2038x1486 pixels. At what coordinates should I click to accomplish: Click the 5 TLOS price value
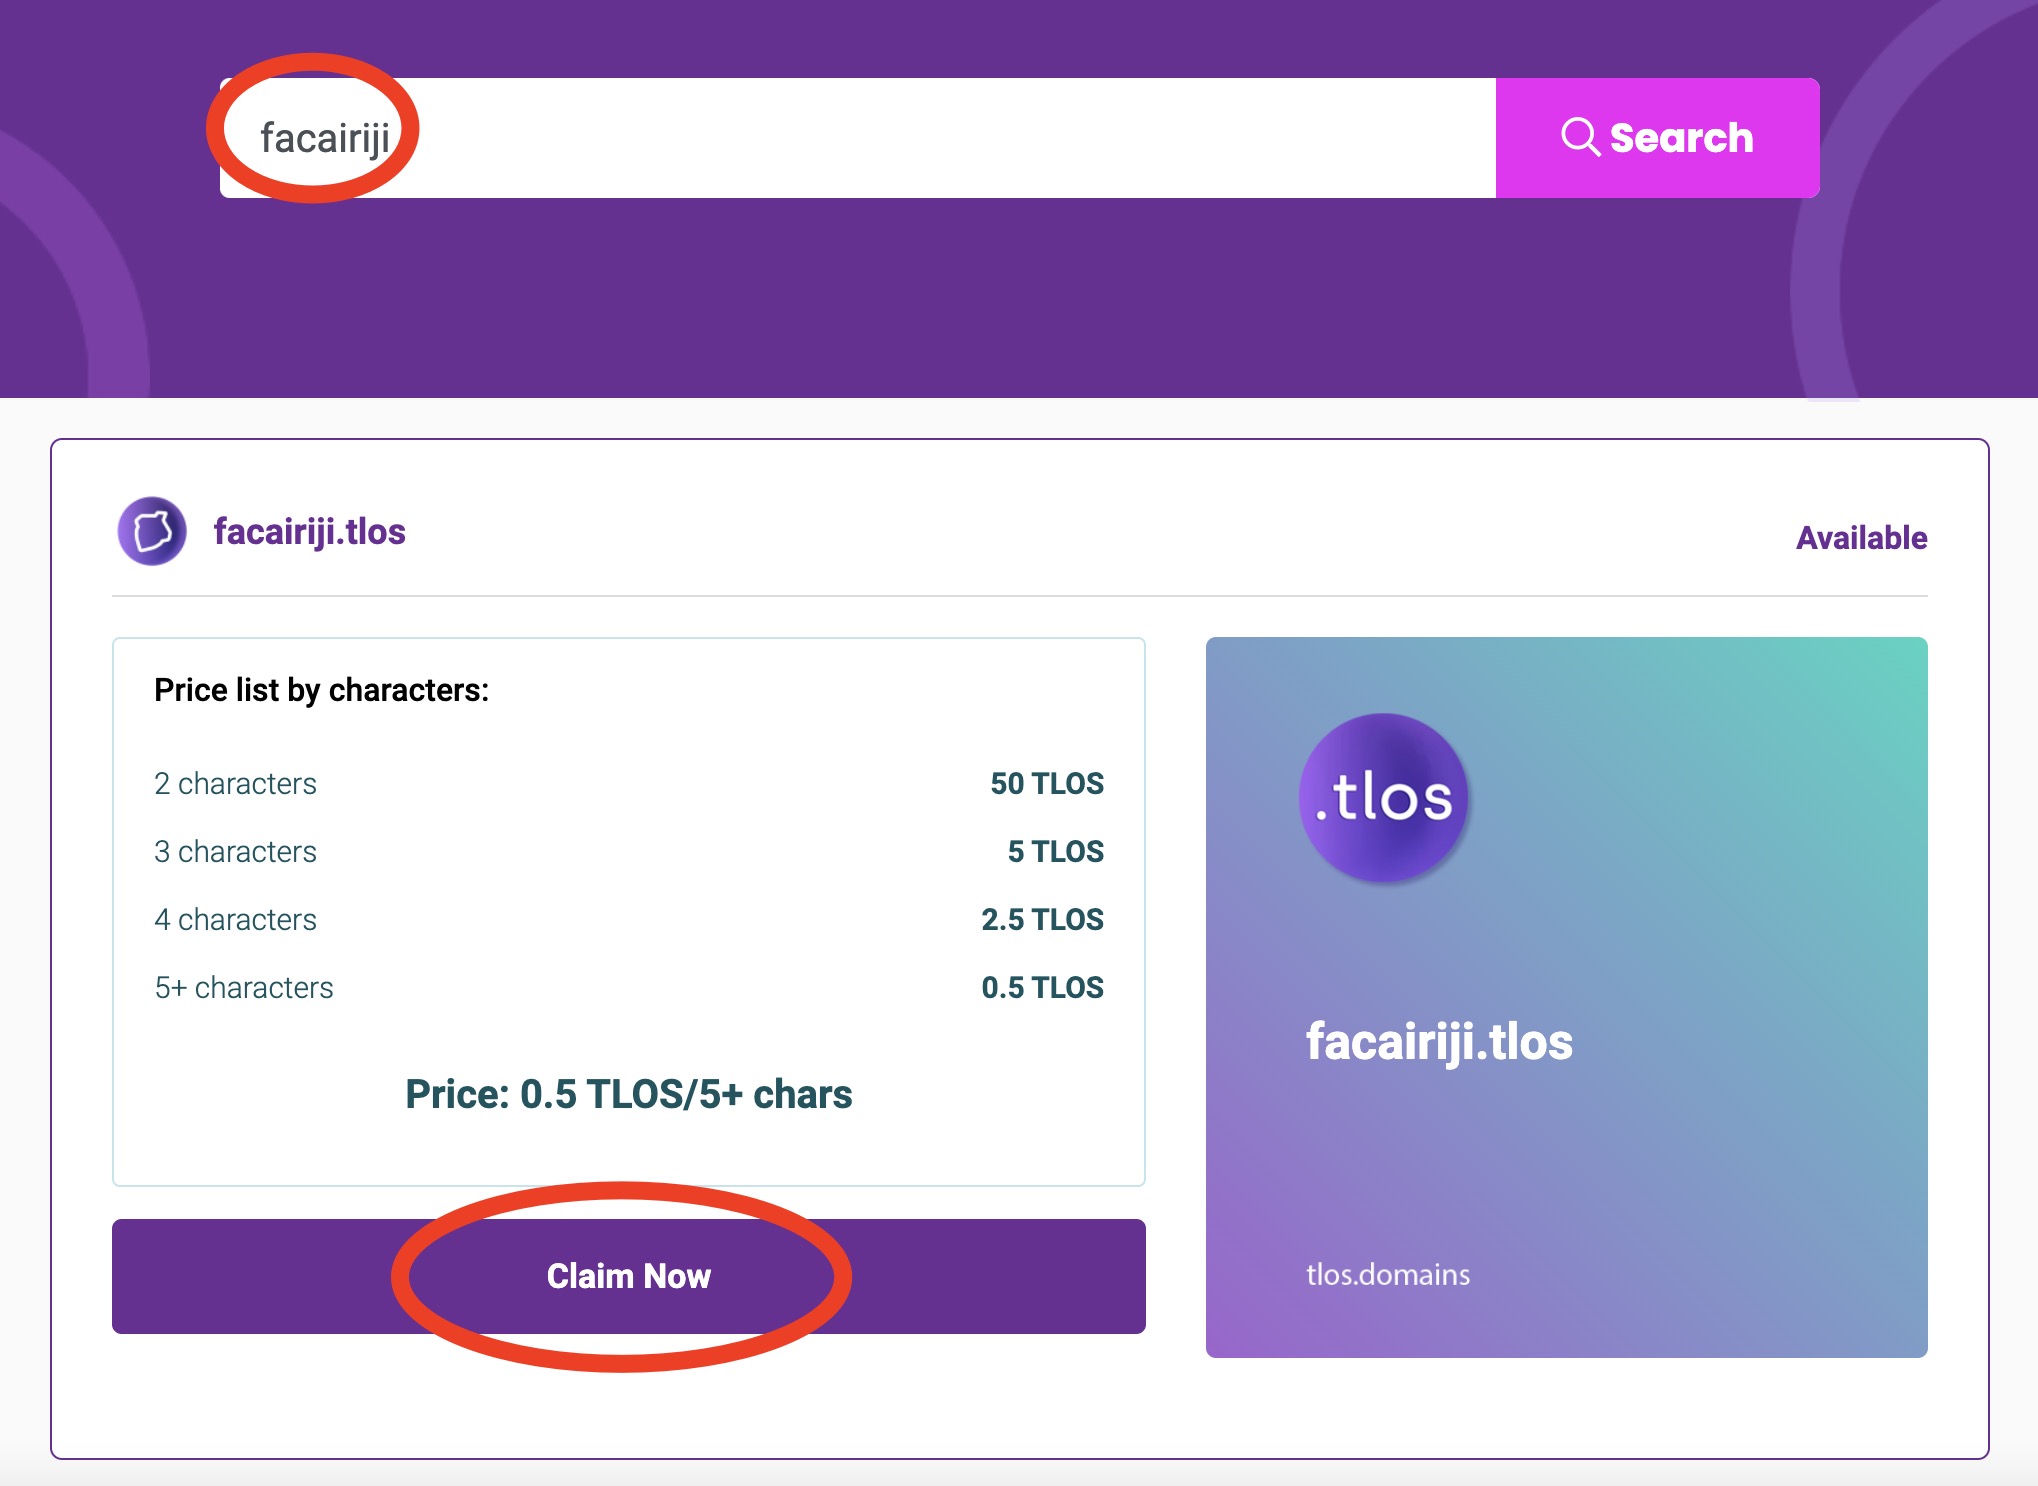pos(1055,851)
